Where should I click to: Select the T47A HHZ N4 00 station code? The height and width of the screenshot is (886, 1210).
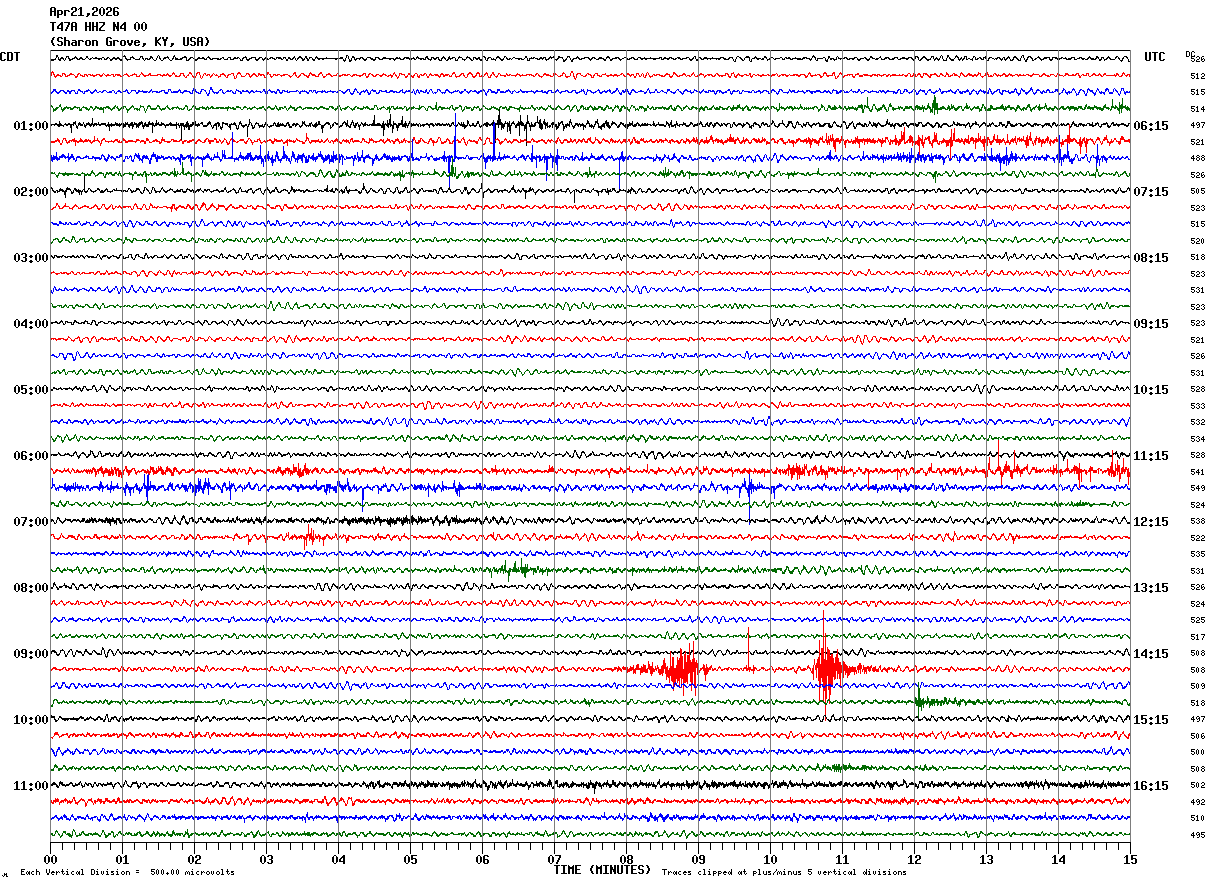coord(98,27)
